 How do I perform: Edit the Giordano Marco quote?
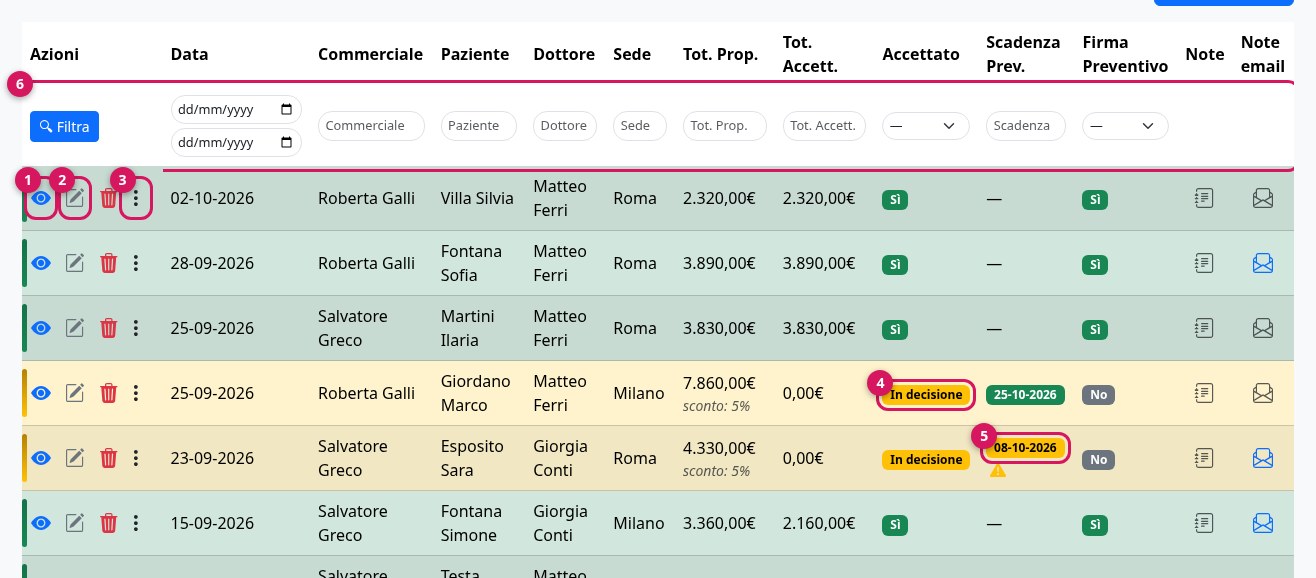tap(75, 393)
